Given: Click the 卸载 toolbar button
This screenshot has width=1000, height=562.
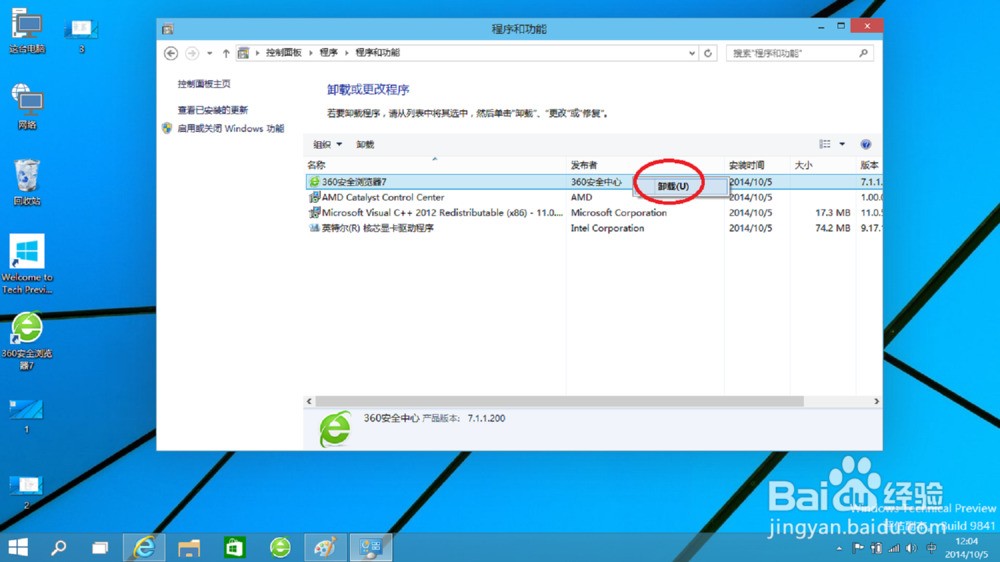Looking at the screenshot, I should tap(365, 144).
